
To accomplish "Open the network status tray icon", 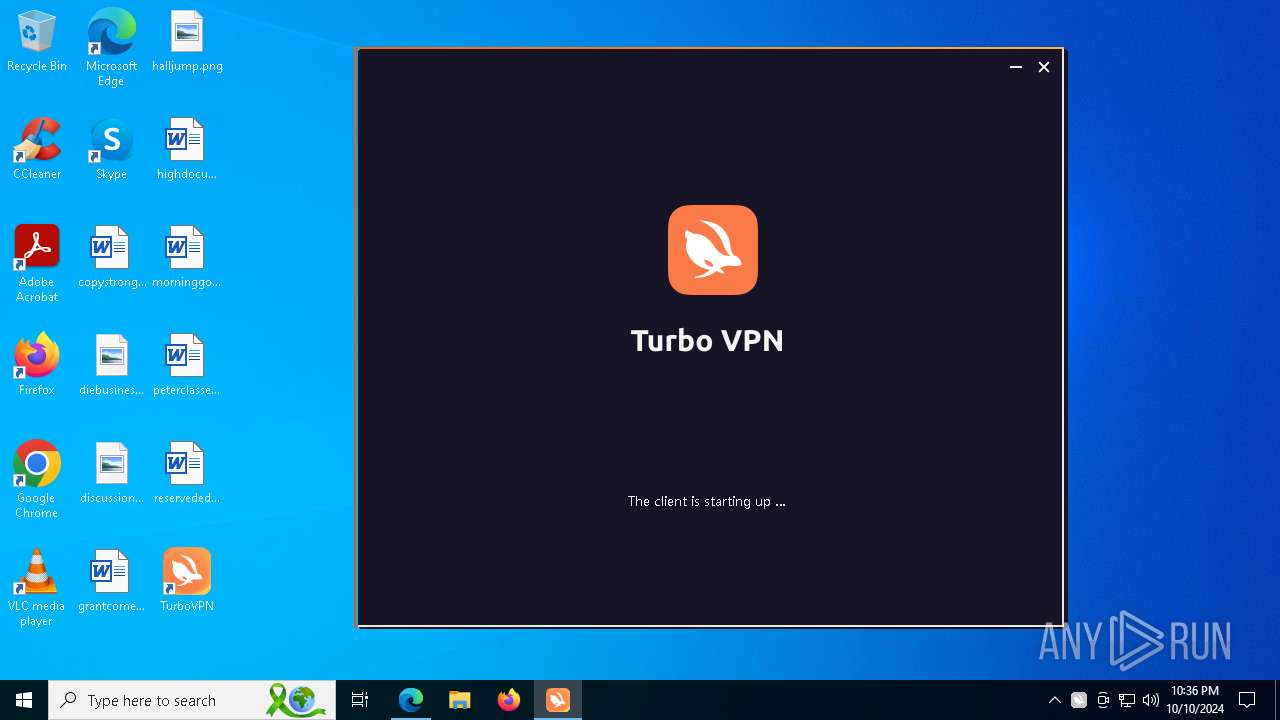I will pyautogui.click(x=1127, y=700).
